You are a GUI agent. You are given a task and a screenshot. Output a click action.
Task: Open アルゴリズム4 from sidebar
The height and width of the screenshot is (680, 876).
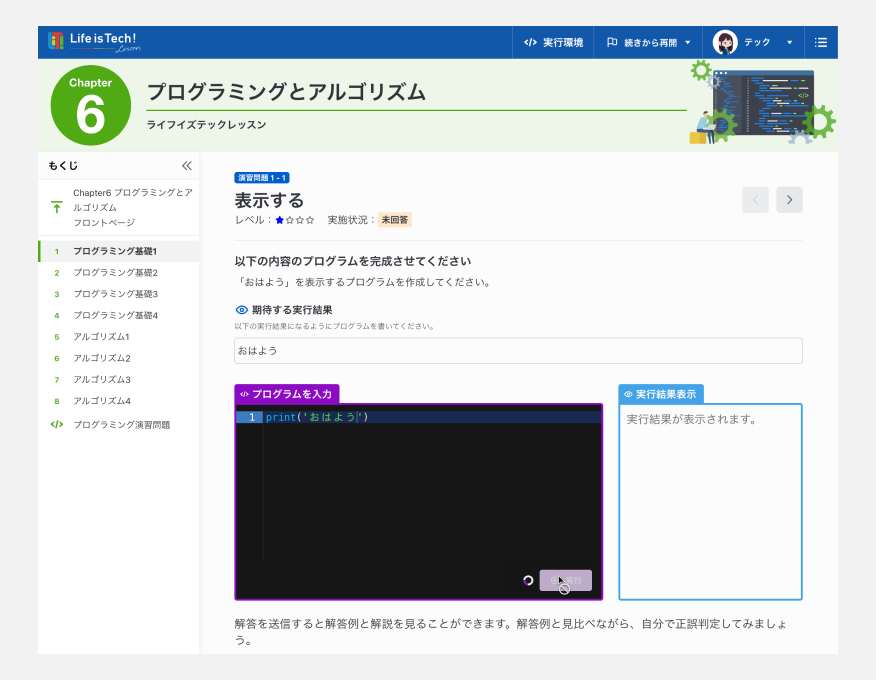tap(118, 401)
